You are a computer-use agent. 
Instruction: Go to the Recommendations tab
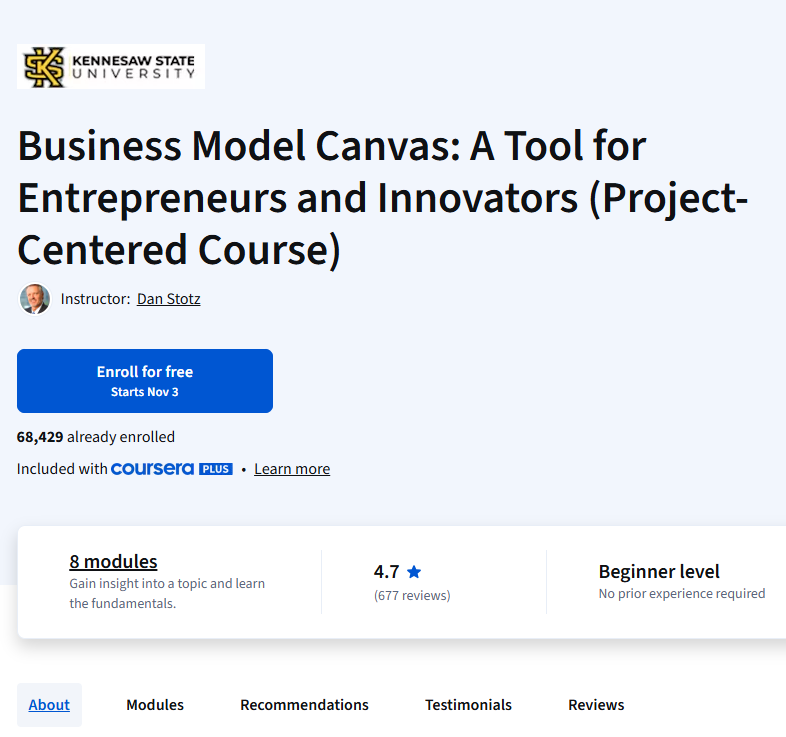click(x=304, y=705)
